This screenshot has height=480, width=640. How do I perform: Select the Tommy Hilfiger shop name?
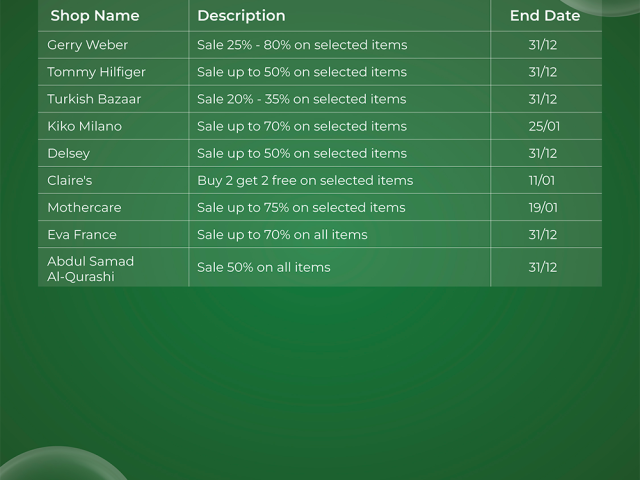coord(96,72)
